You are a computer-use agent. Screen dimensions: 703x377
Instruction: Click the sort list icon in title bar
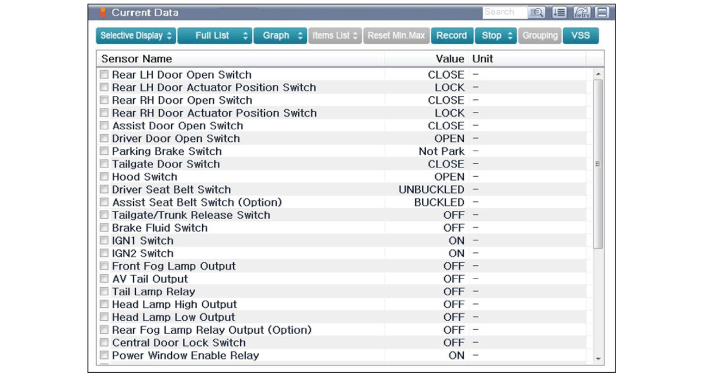pyautogui.click(x=559, y=13)
